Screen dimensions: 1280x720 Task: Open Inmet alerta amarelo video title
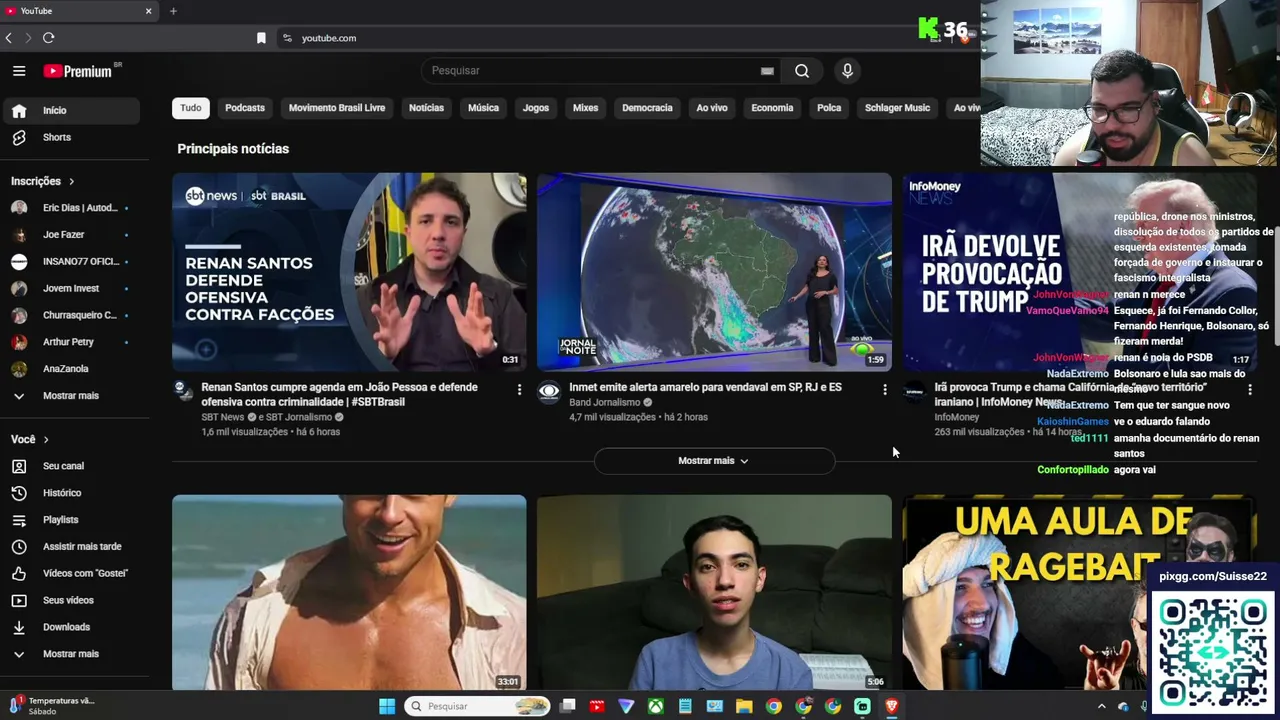tap(705, 387)
